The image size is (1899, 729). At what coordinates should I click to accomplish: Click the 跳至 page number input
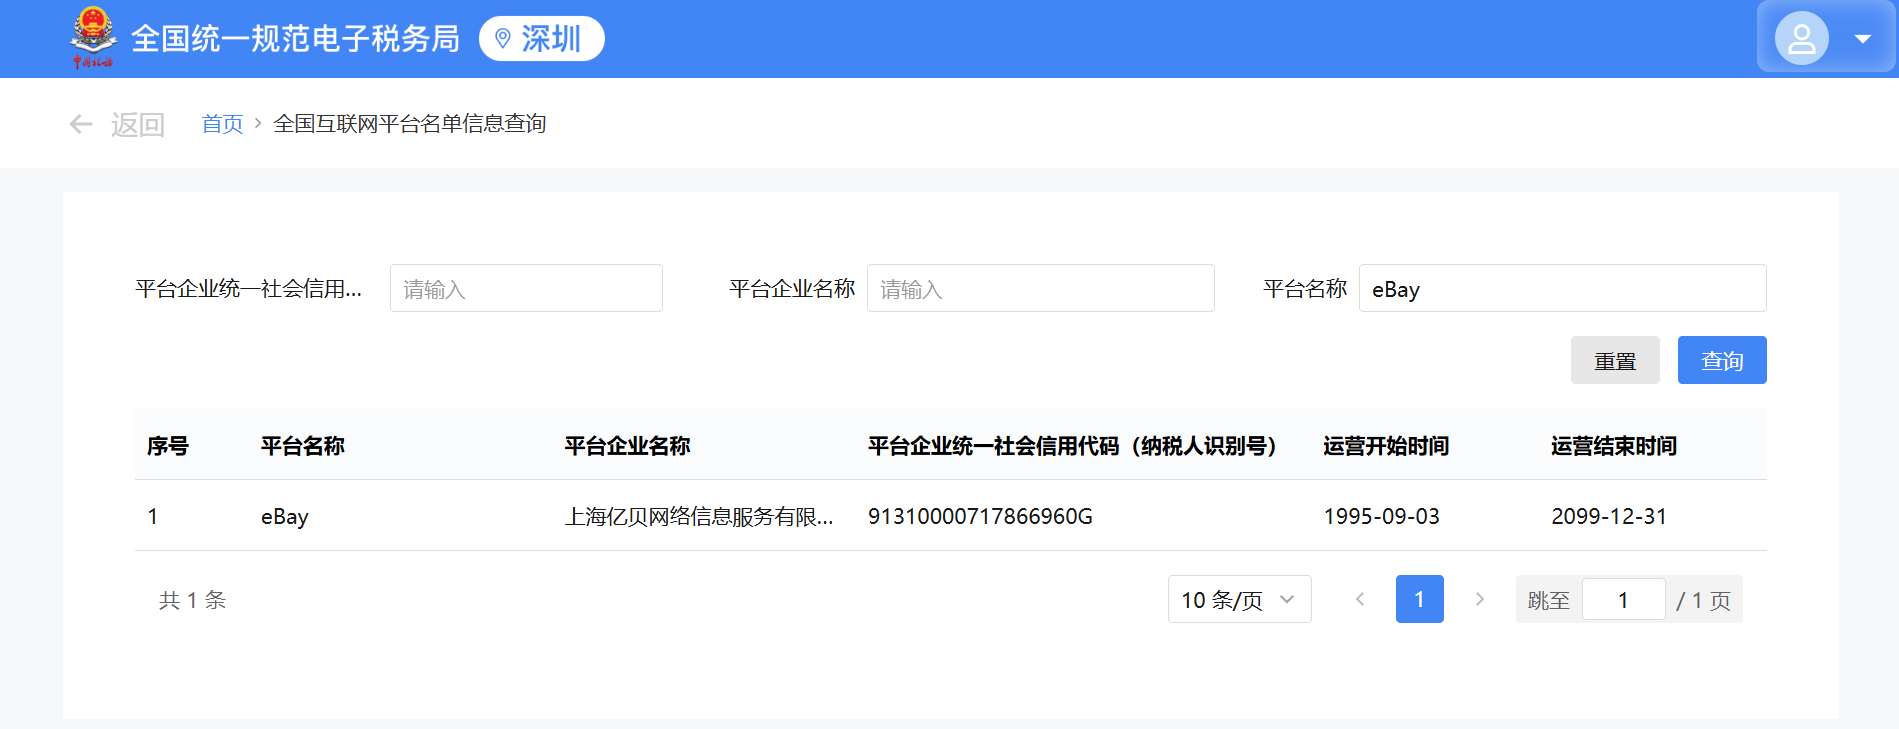click(1623, 599)
